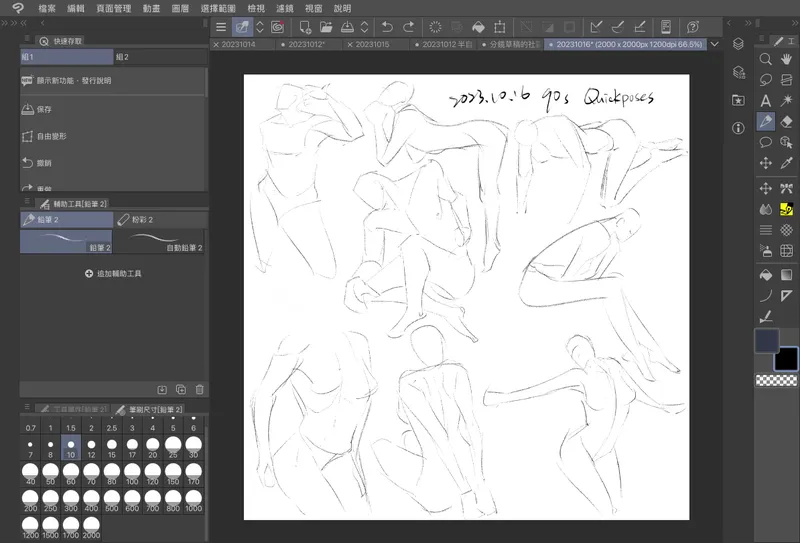Pick the eraser tool

coord(787,121)
